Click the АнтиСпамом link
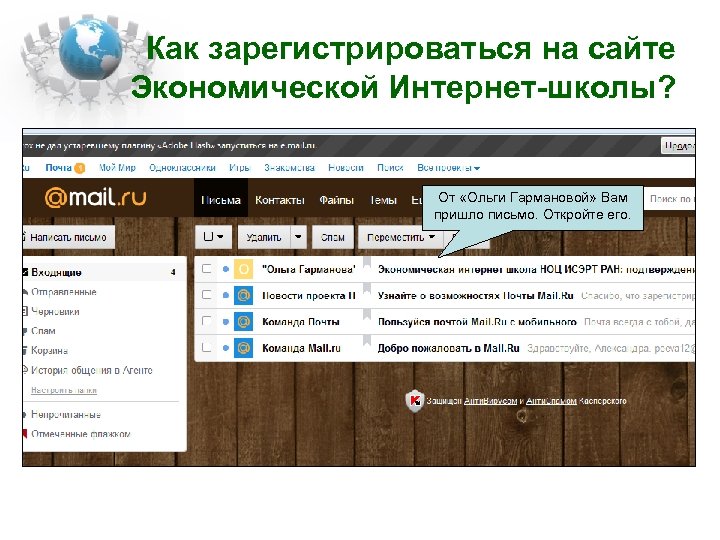Viewport: 720px width, 540px height. pyautogui.click(x=551, y=401)
